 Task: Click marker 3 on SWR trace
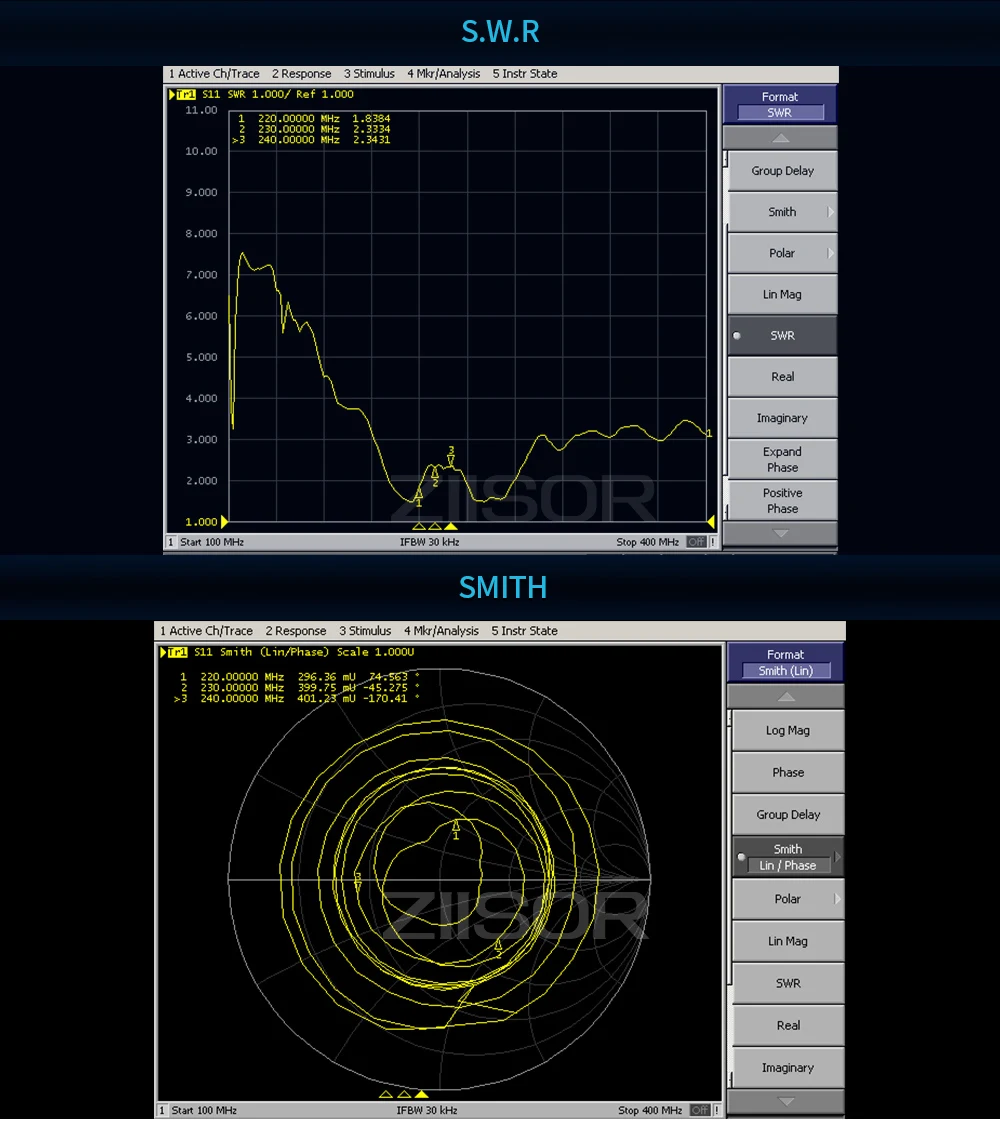[451, 455]
